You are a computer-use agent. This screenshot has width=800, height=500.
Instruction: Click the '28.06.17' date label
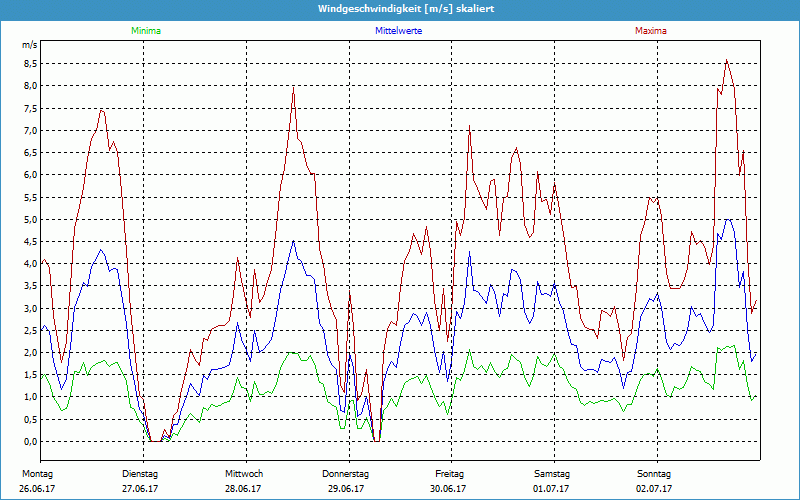[243, 489]
